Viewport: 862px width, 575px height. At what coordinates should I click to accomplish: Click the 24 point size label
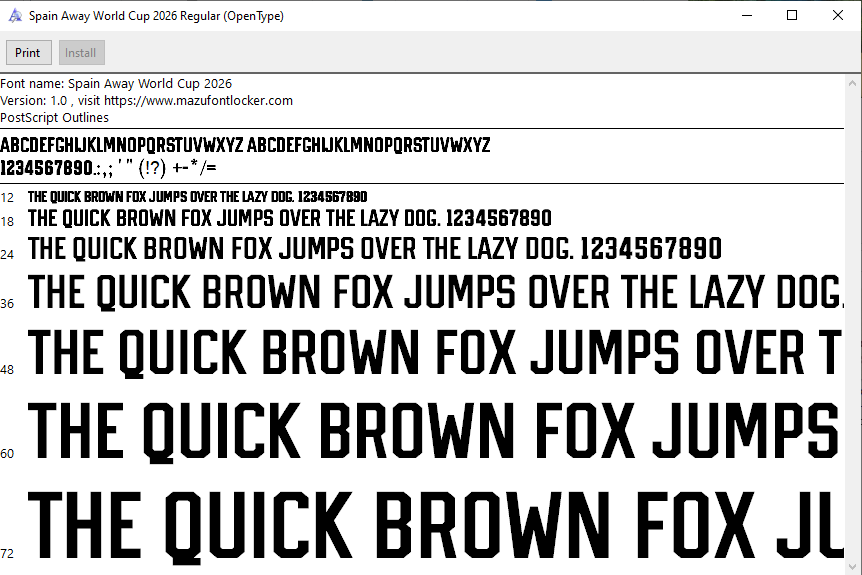pos(8,254)
